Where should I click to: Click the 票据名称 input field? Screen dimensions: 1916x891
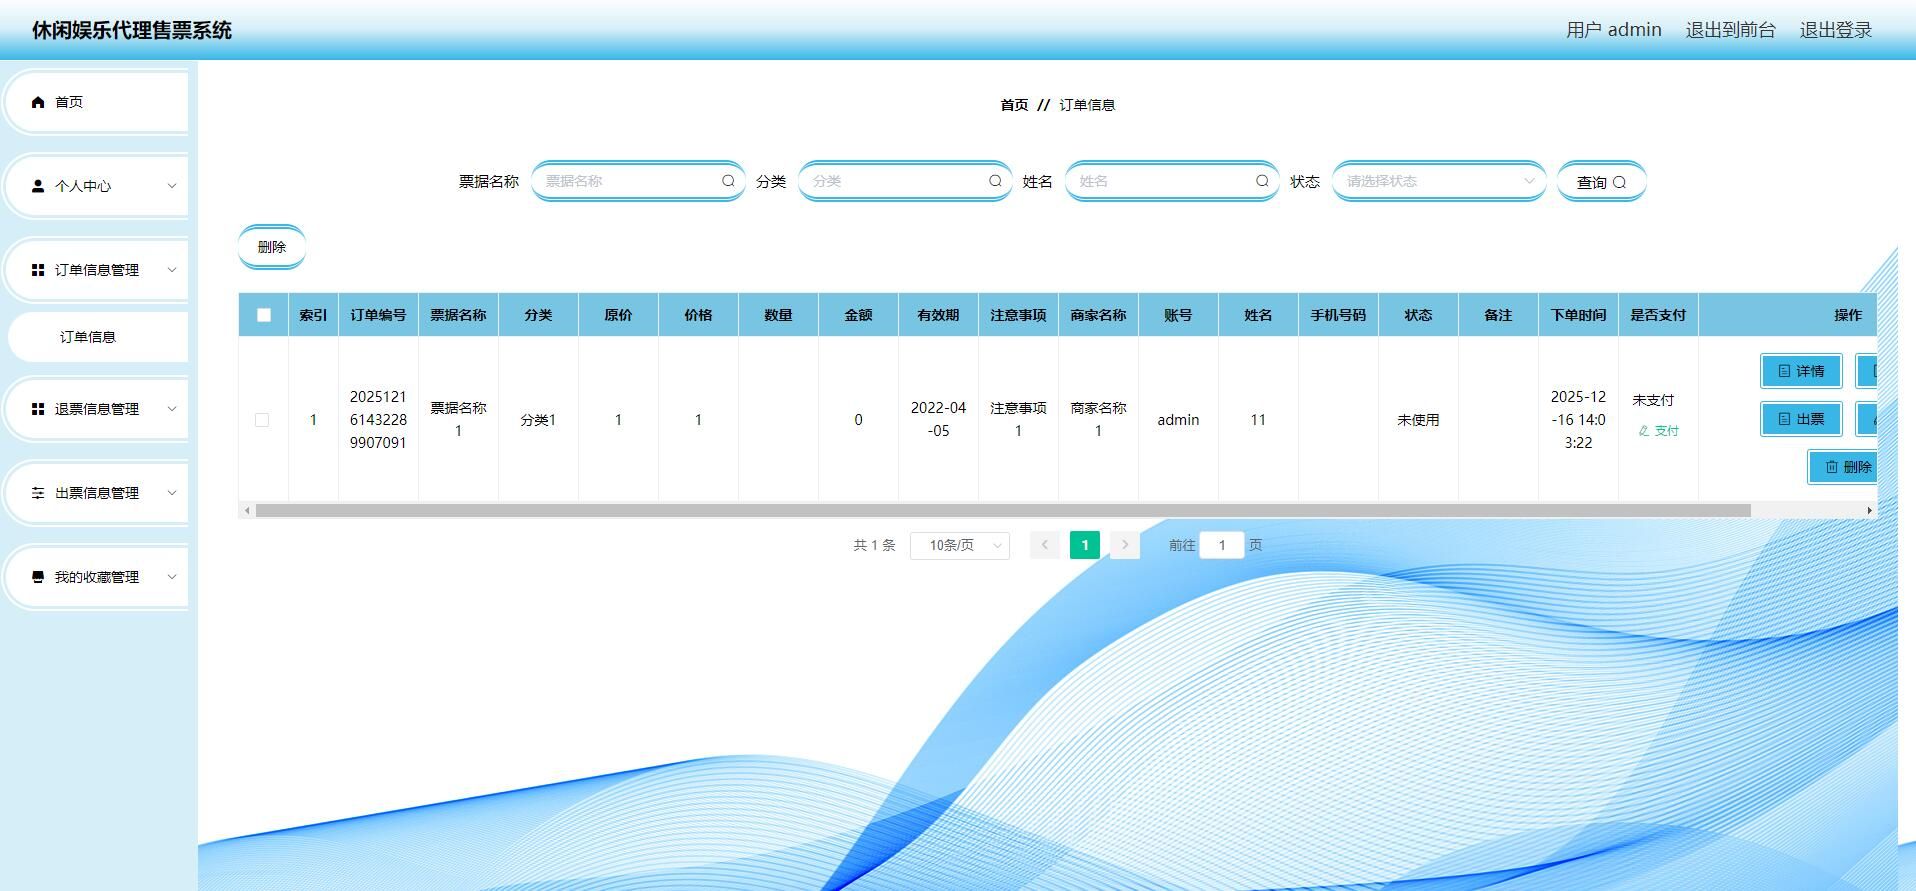(638, 181)
